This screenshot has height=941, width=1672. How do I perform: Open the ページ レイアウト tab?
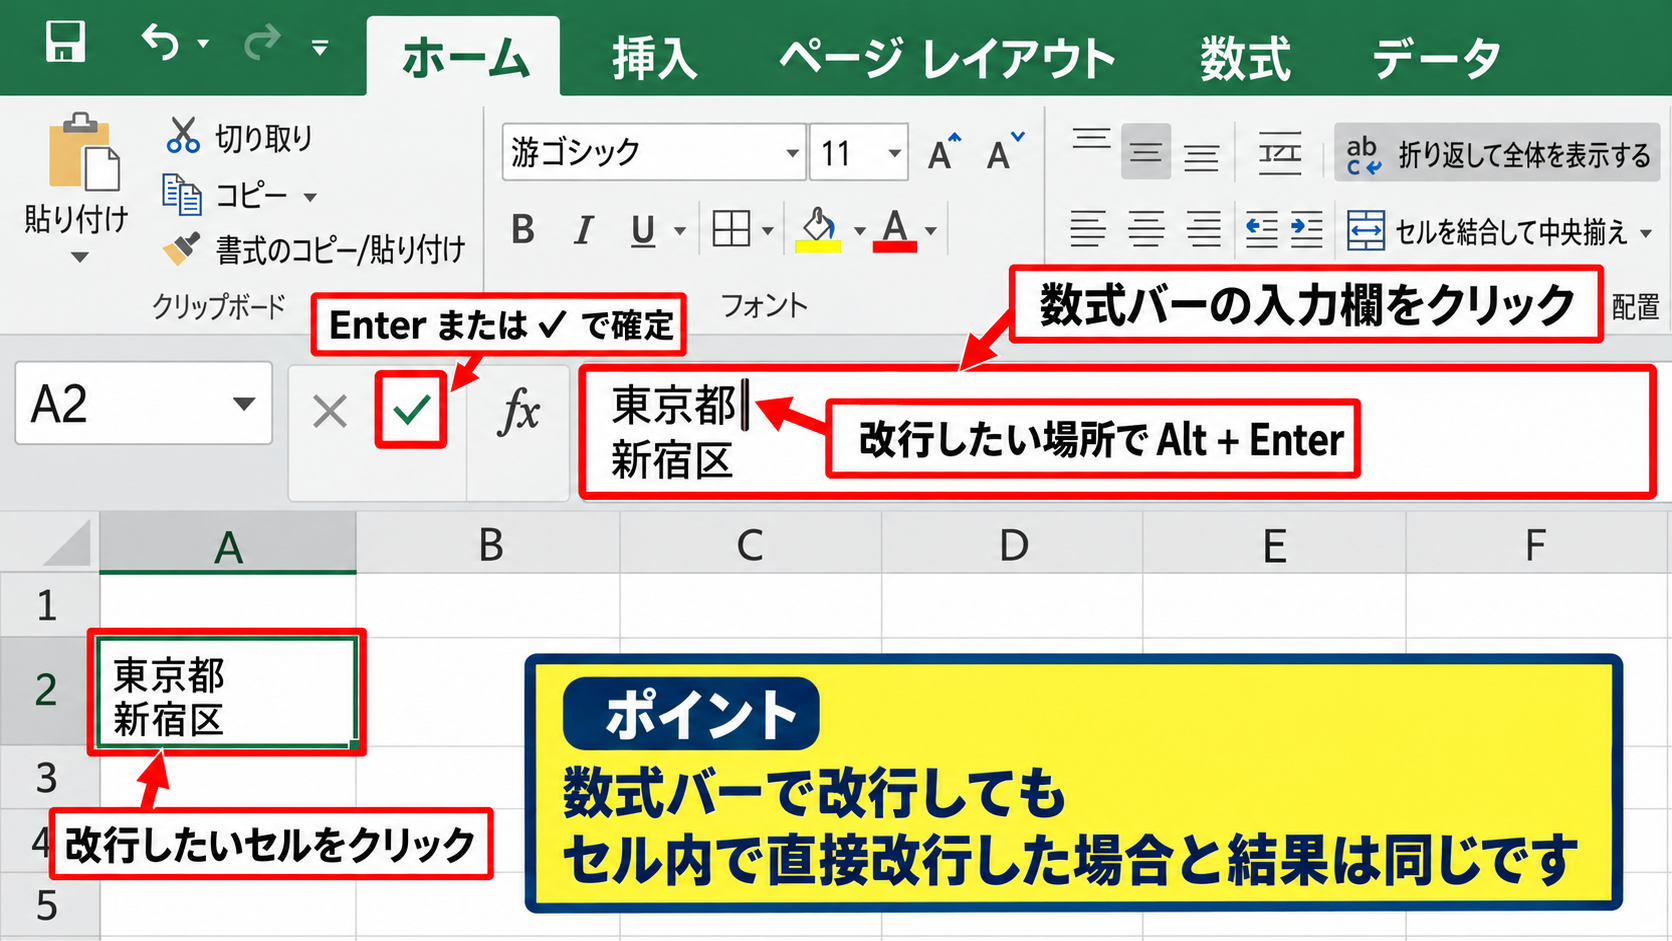tap(946, 57)
